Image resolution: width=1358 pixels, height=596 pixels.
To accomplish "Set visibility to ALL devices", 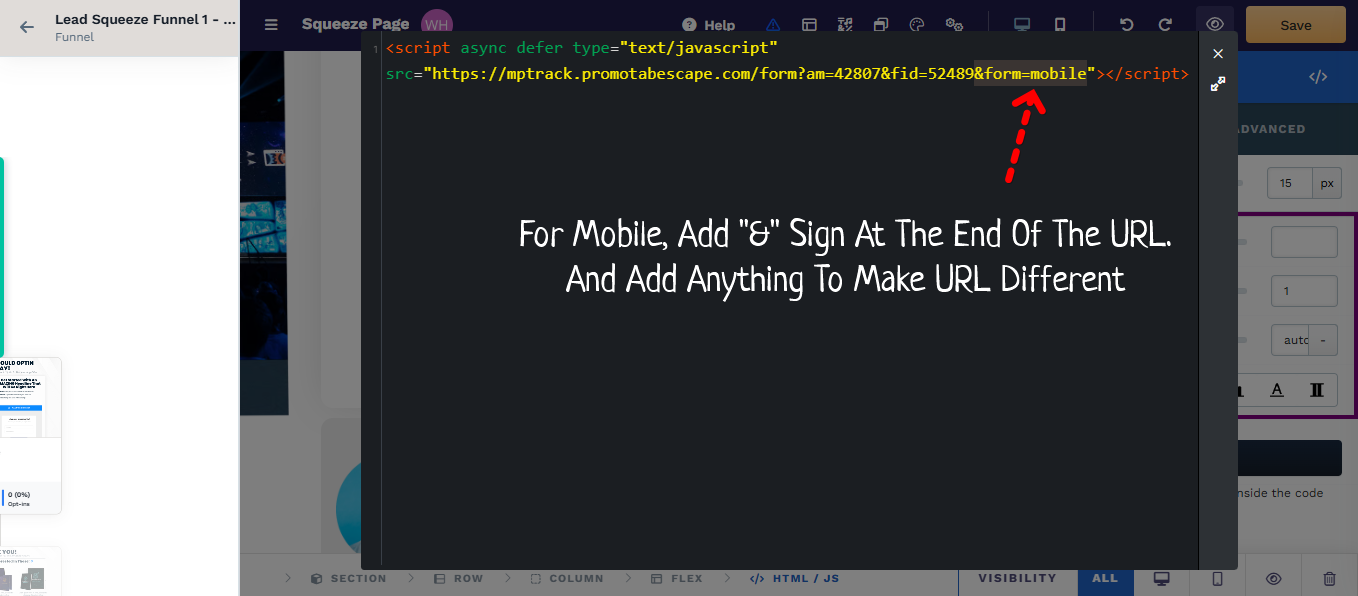I will click(1105, 578).
